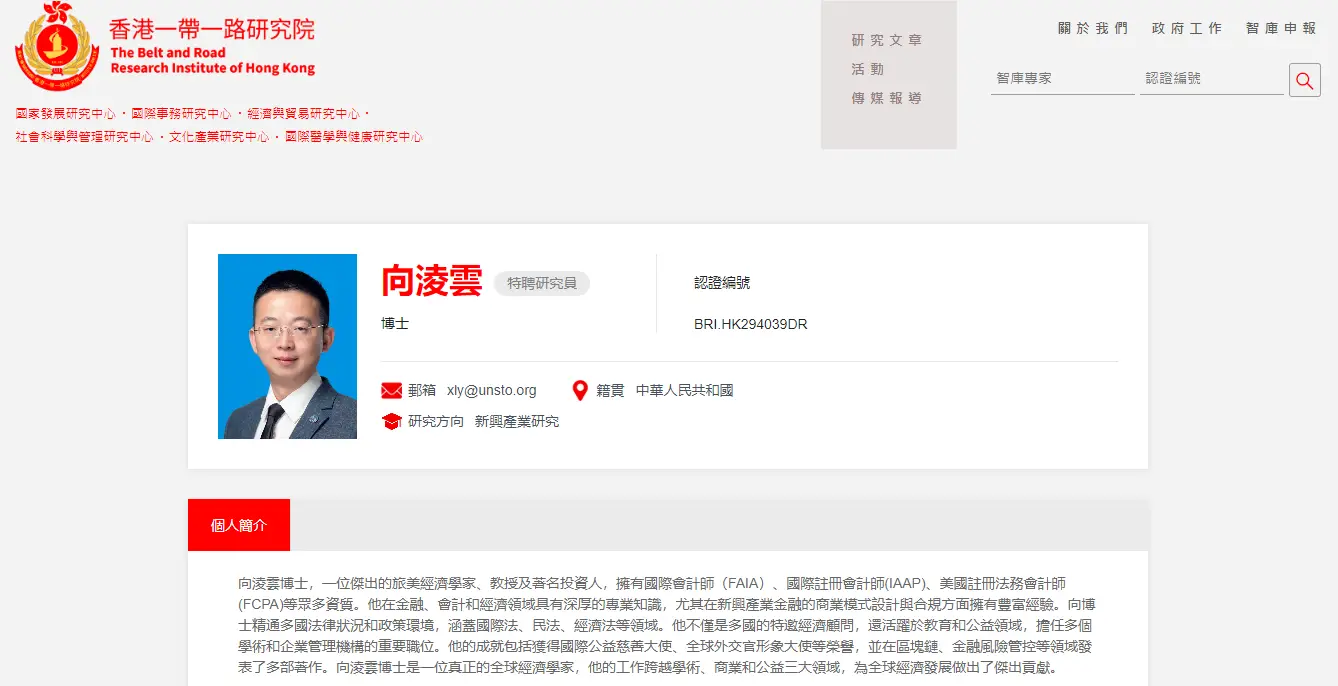Click the graduation cap research direction icon
The image size is (1338, 686).
[392, 422]
